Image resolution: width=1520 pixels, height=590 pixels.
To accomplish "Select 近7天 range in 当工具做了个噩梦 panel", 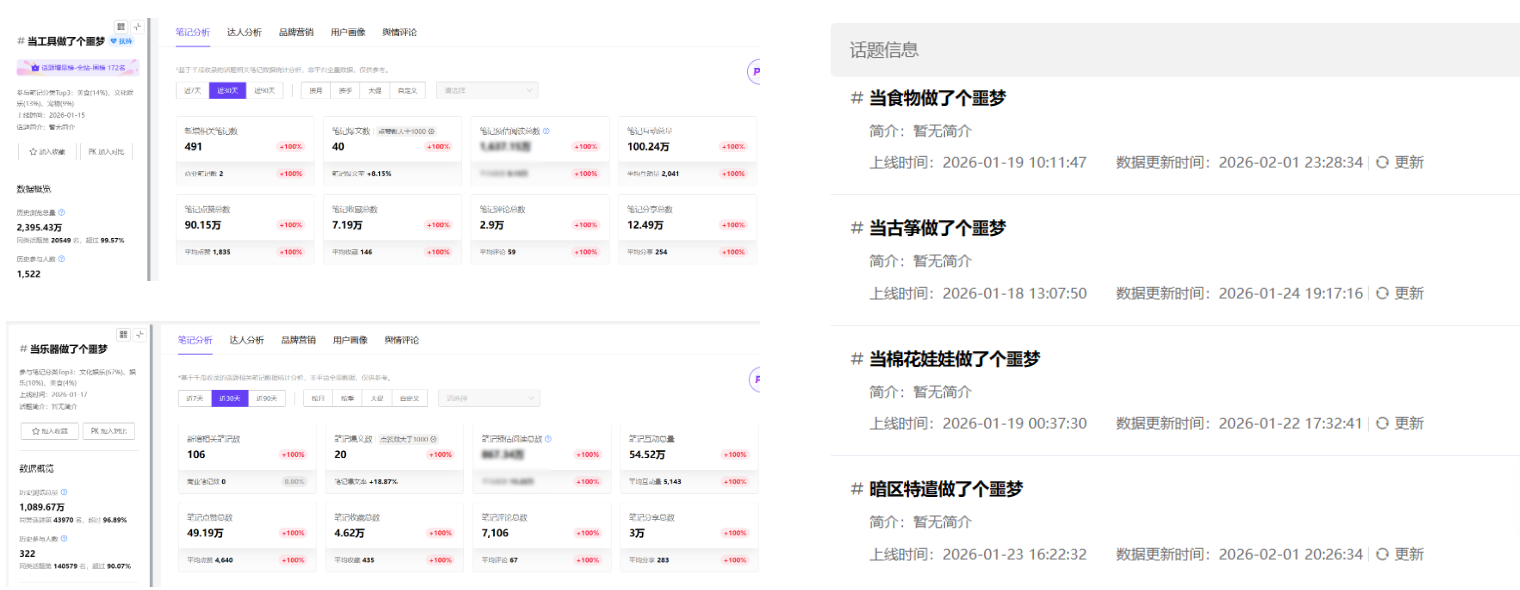I will click(190, 91).
